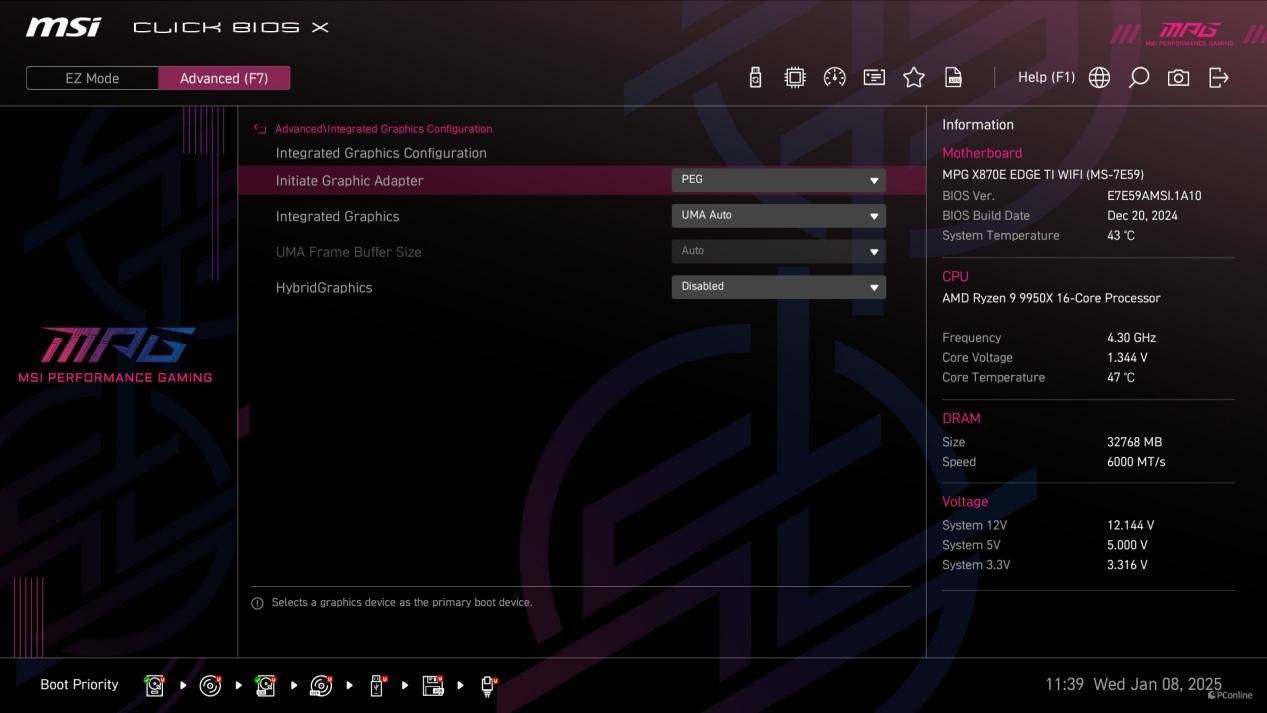Open the language globe icon

tap(1099, 78)
